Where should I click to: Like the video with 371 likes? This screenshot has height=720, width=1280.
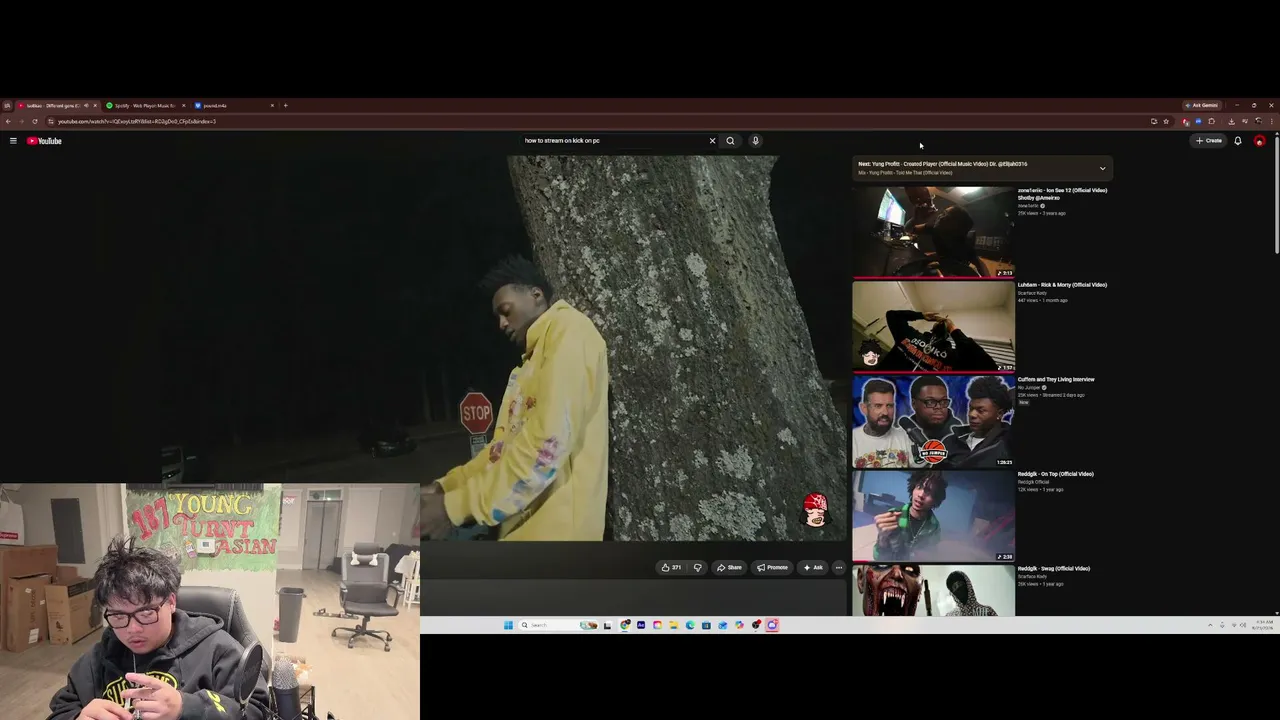point(671,567)
